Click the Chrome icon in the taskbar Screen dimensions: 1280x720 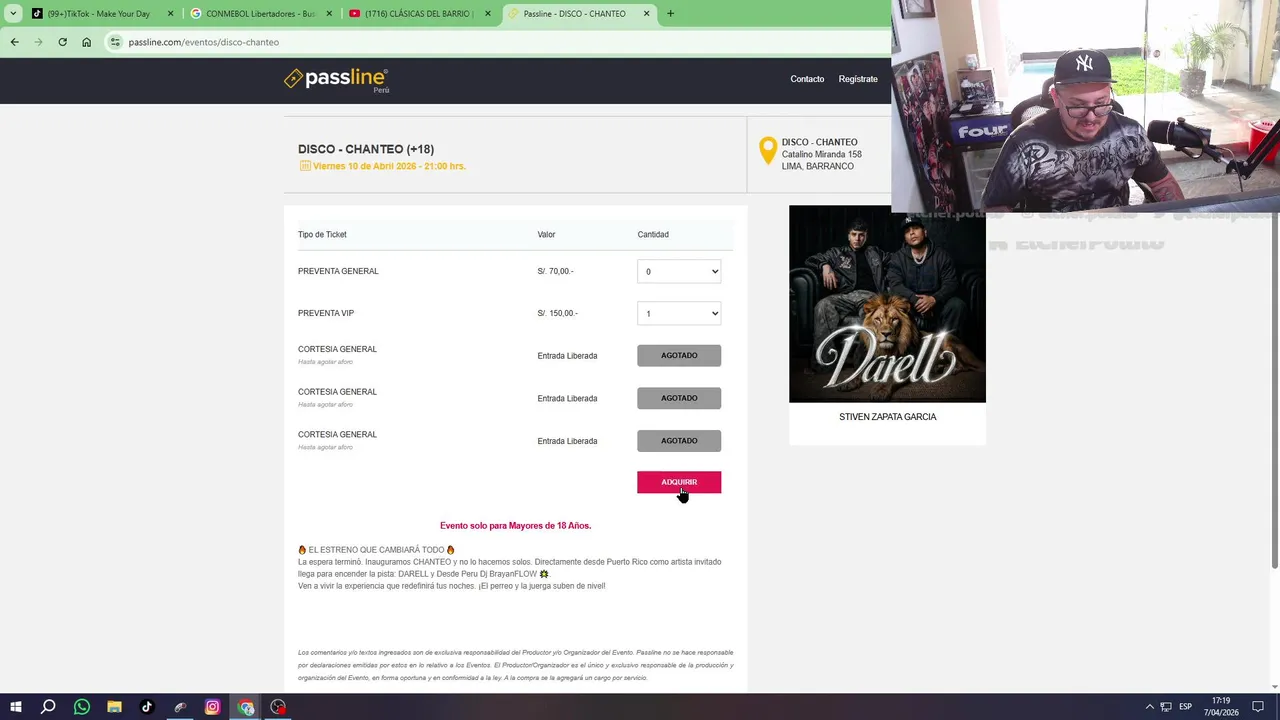click(x=245, y=707)
